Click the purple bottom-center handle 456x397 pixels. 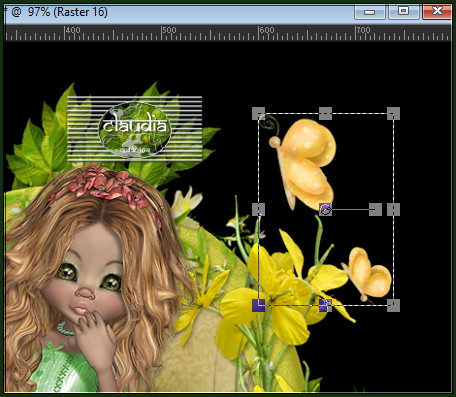pyautogui.click(x=326, y=305)
